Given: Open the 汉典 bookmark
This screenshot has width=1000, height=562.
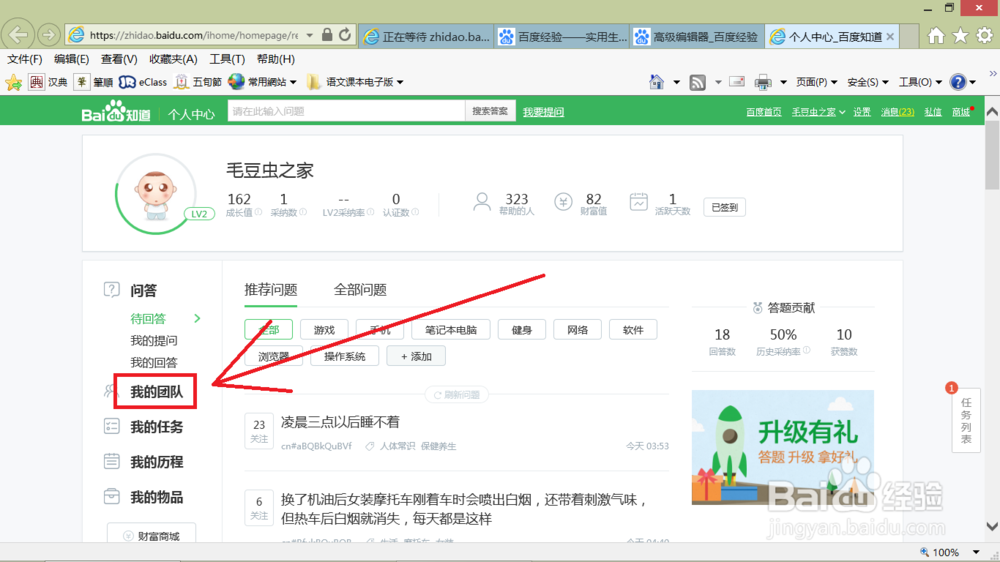Looking at the screenshot, I should pyautogui.click(x=48, y=82).
